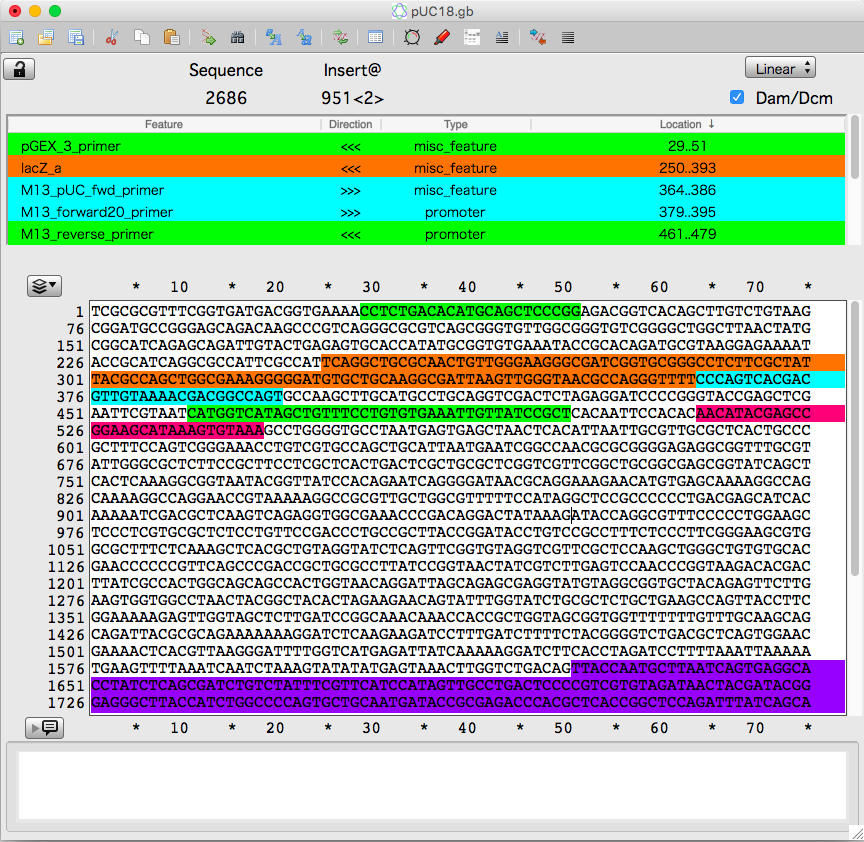This screenshot has height=842, width=864.
Task: Click the horizontal lines list icon
Action: [x=568, y=37]
